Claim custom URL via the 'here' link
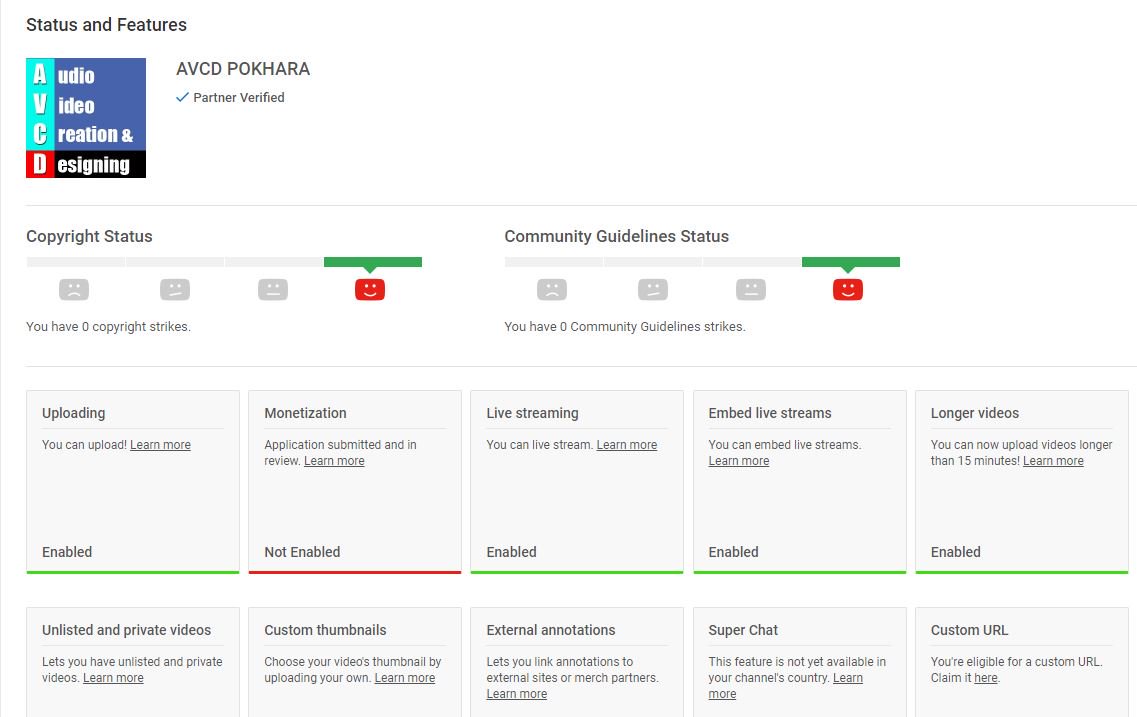Image resolution: width=1137 pixels, height=717 pixels. click(x=985, y=678)
